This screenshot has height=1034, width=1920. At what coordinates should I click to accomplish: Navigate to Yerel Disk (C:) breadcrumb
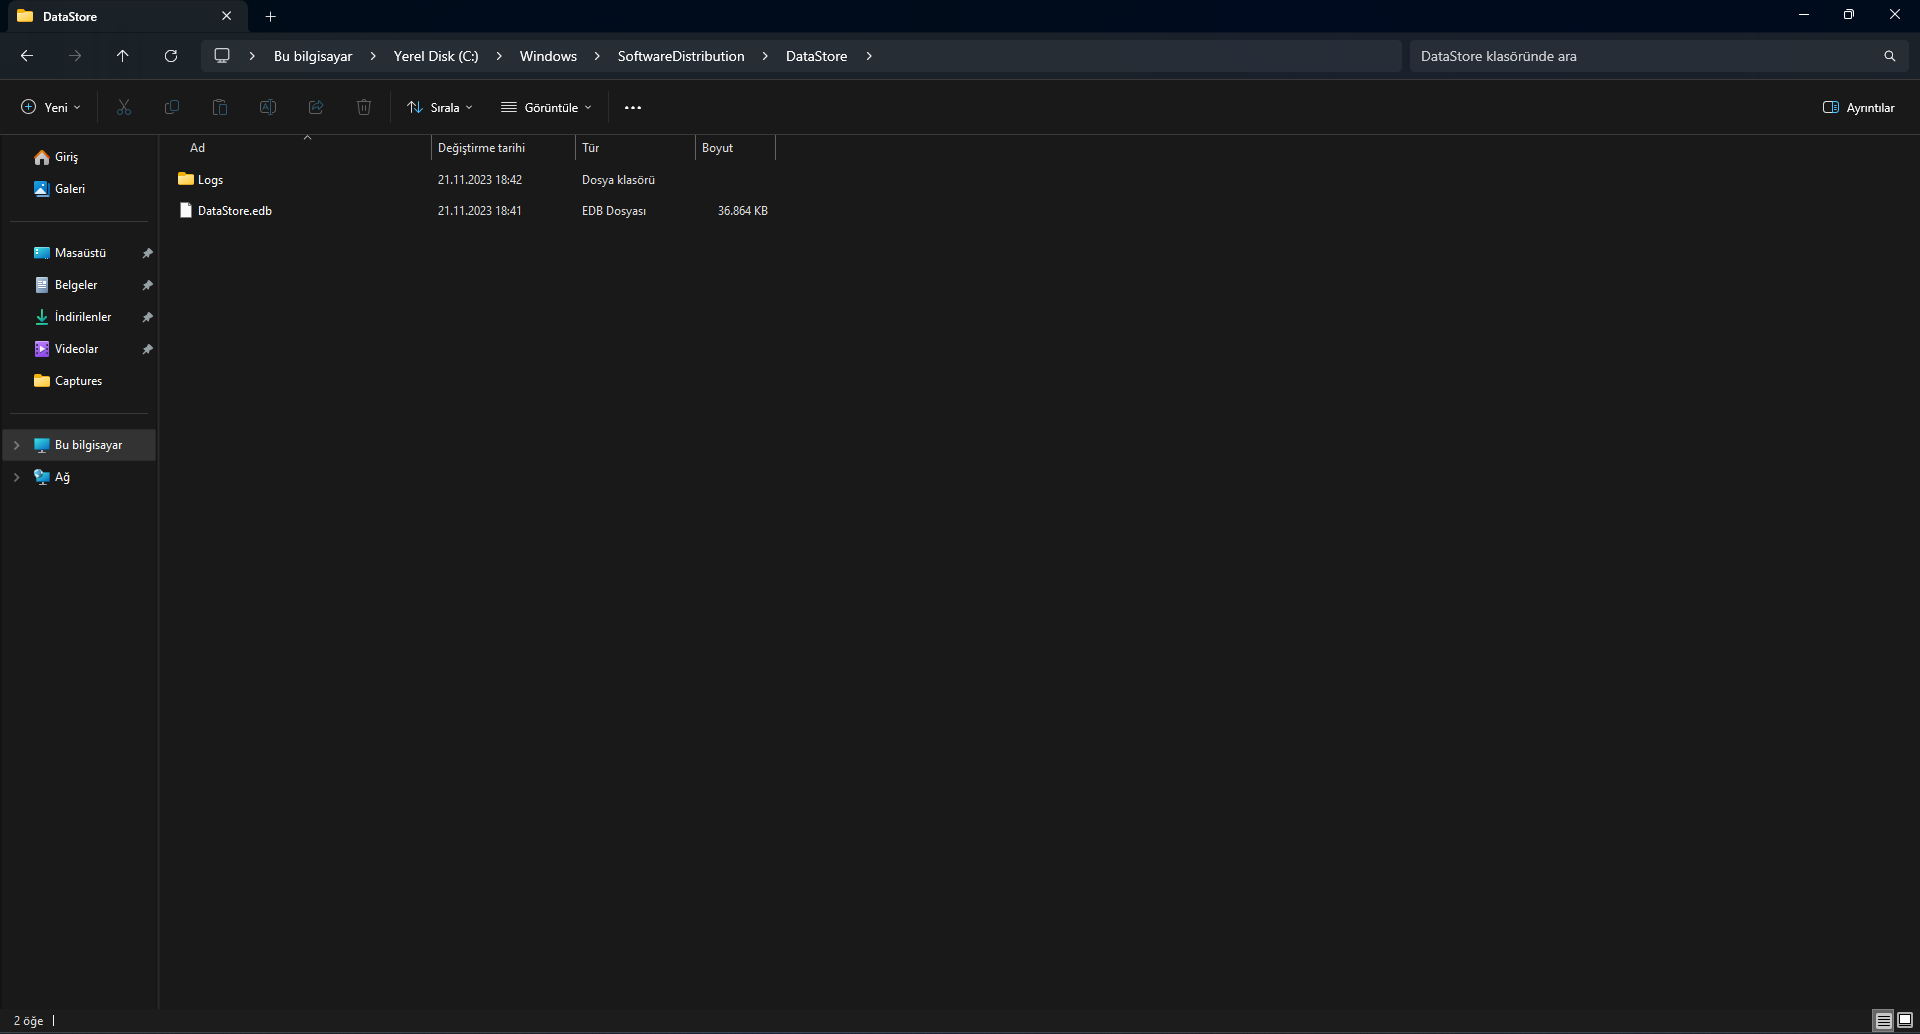click(436, 56)
